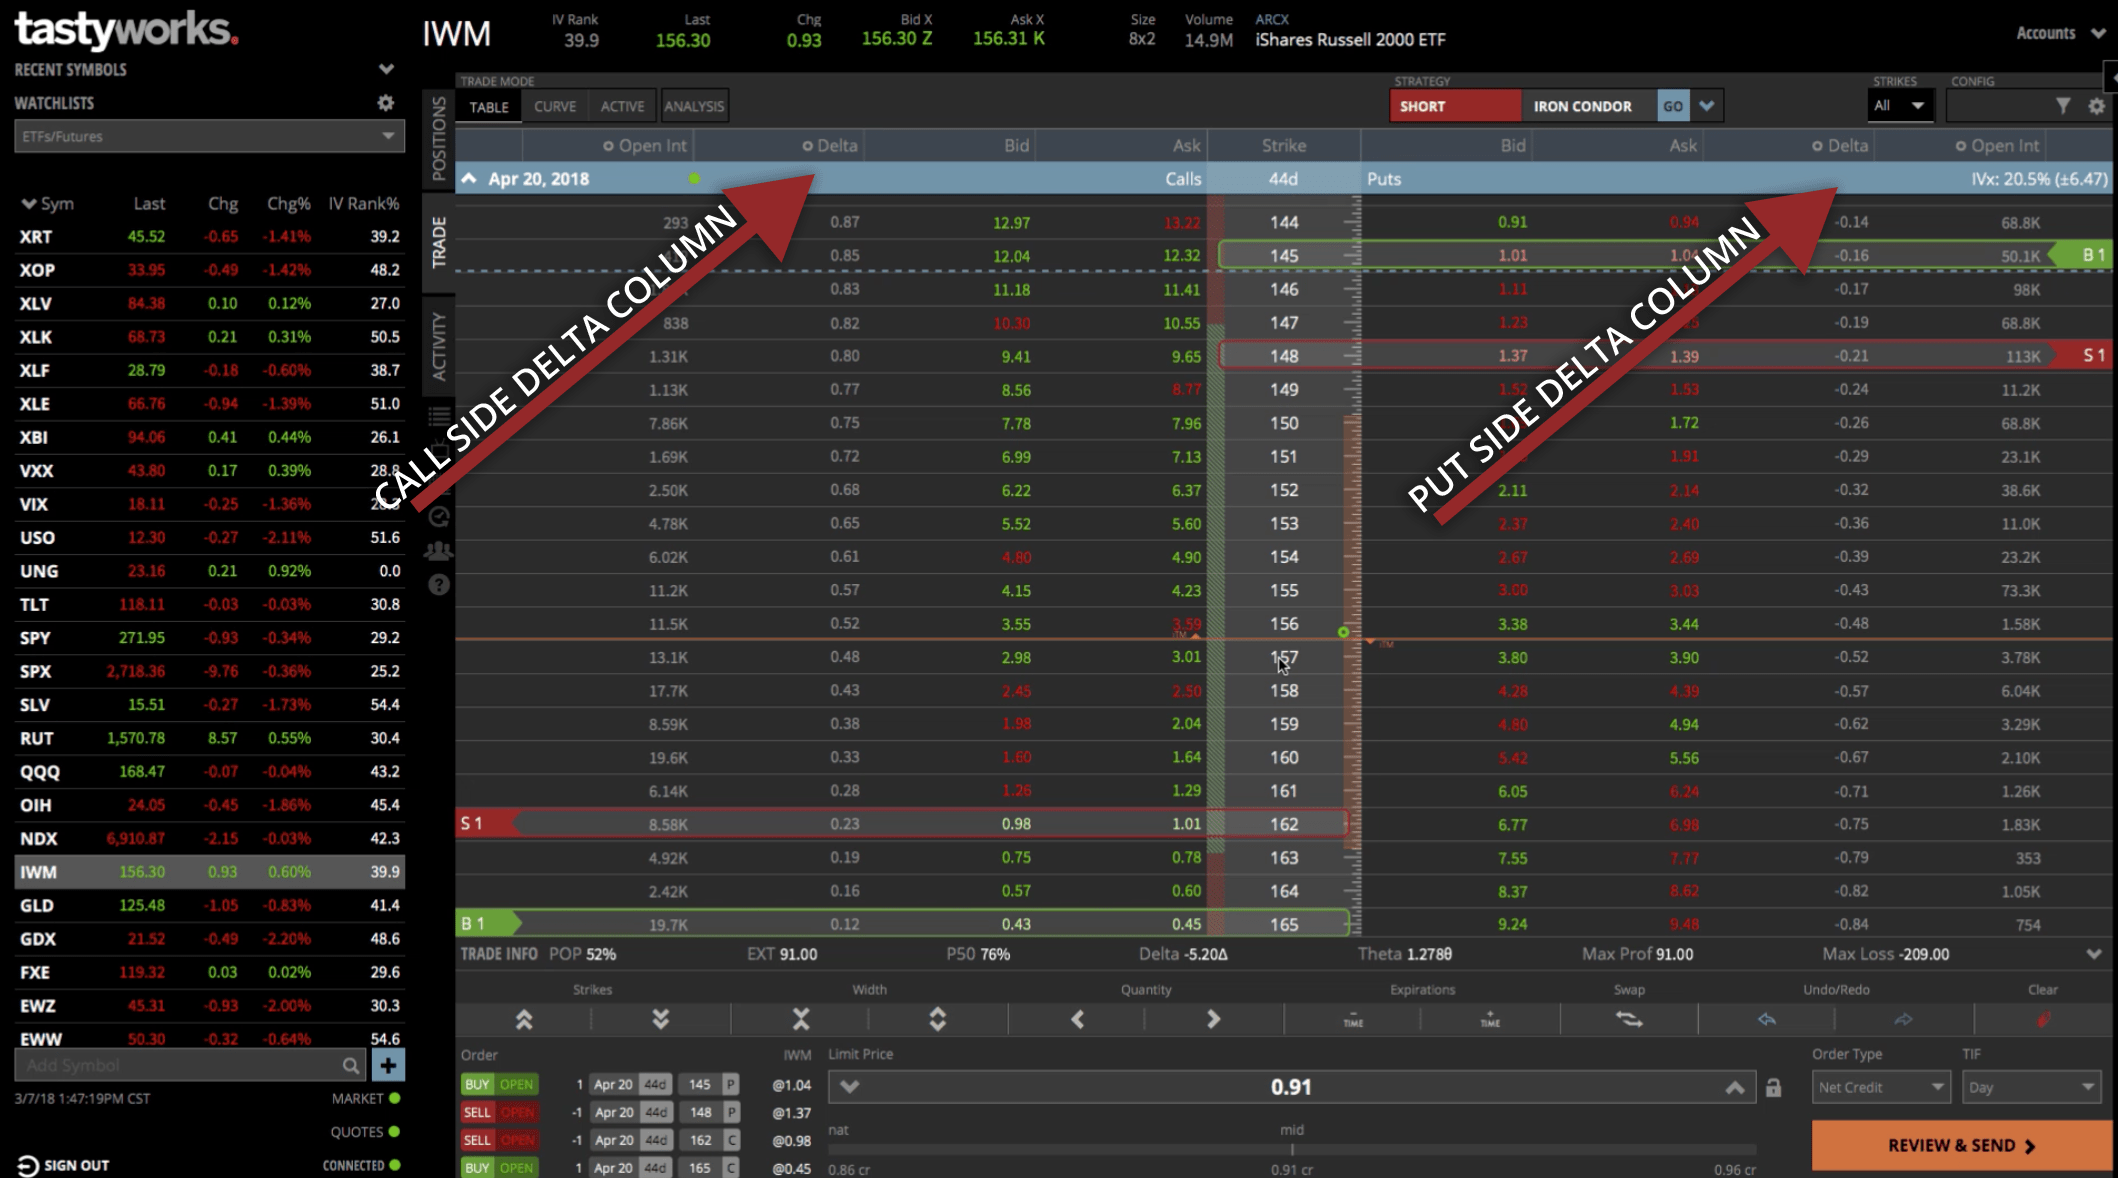Switch to the ACTIVE trade mode tab
The image size is (2118, 1178).
(622, 106)
